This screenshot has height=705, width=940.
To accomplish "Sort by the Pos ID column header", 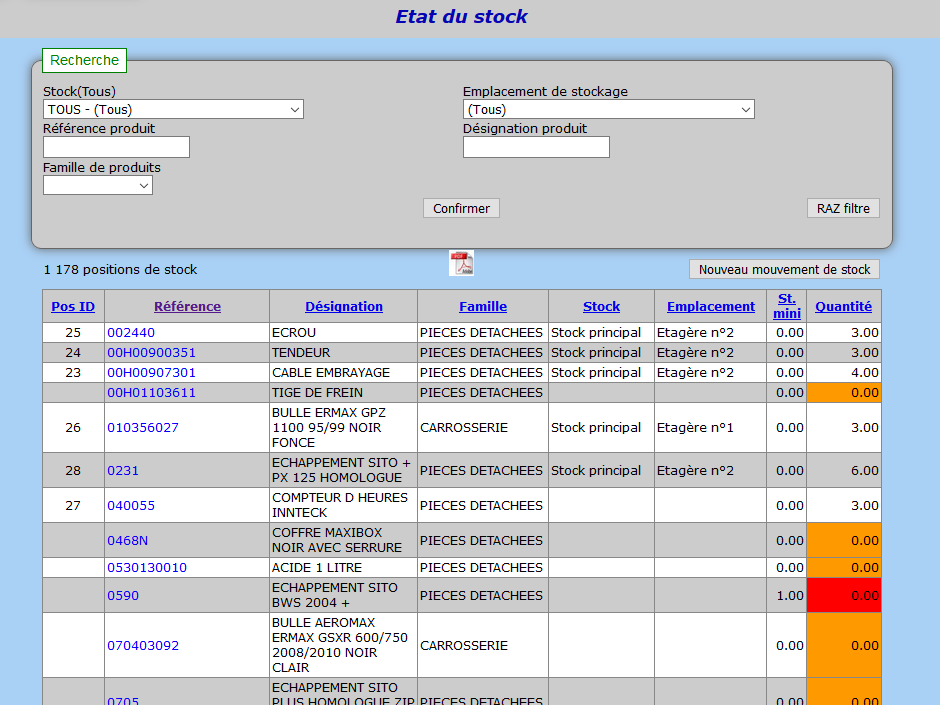I will [x=73, y=307].
